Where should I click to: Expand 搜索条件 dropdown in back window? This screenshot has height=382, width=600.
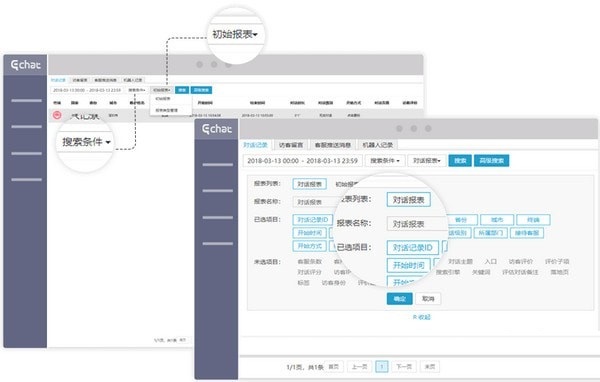136,90
